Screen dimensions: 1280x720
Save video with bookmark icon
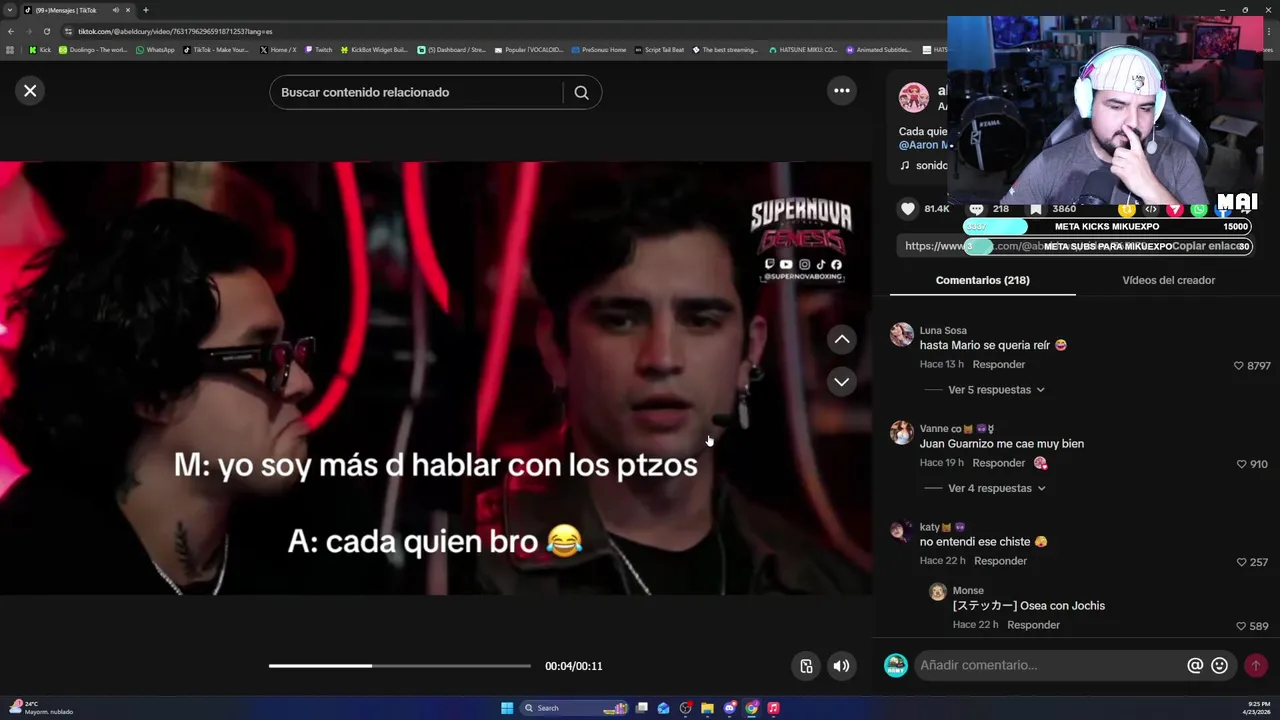tap(1036, 208)
